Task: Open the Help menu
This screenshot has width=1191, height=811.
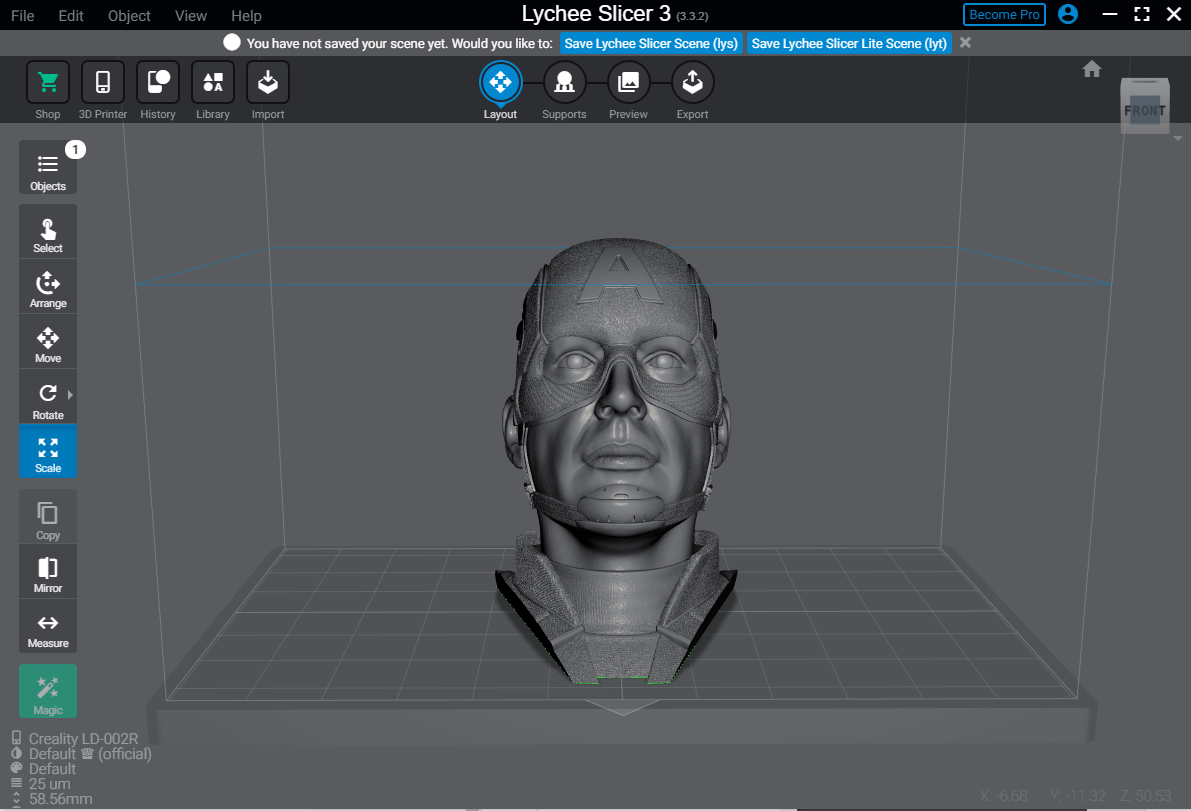Action: click(246, 16)
